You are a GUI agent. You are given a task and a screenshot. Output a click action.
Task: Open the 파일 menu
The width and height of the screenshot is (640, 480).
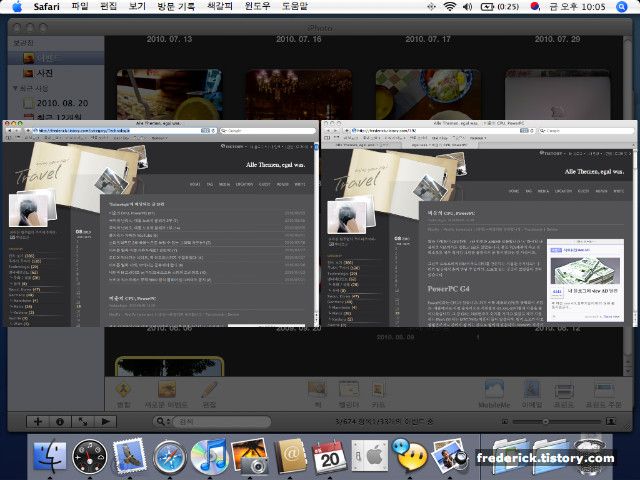coord(80,7)
